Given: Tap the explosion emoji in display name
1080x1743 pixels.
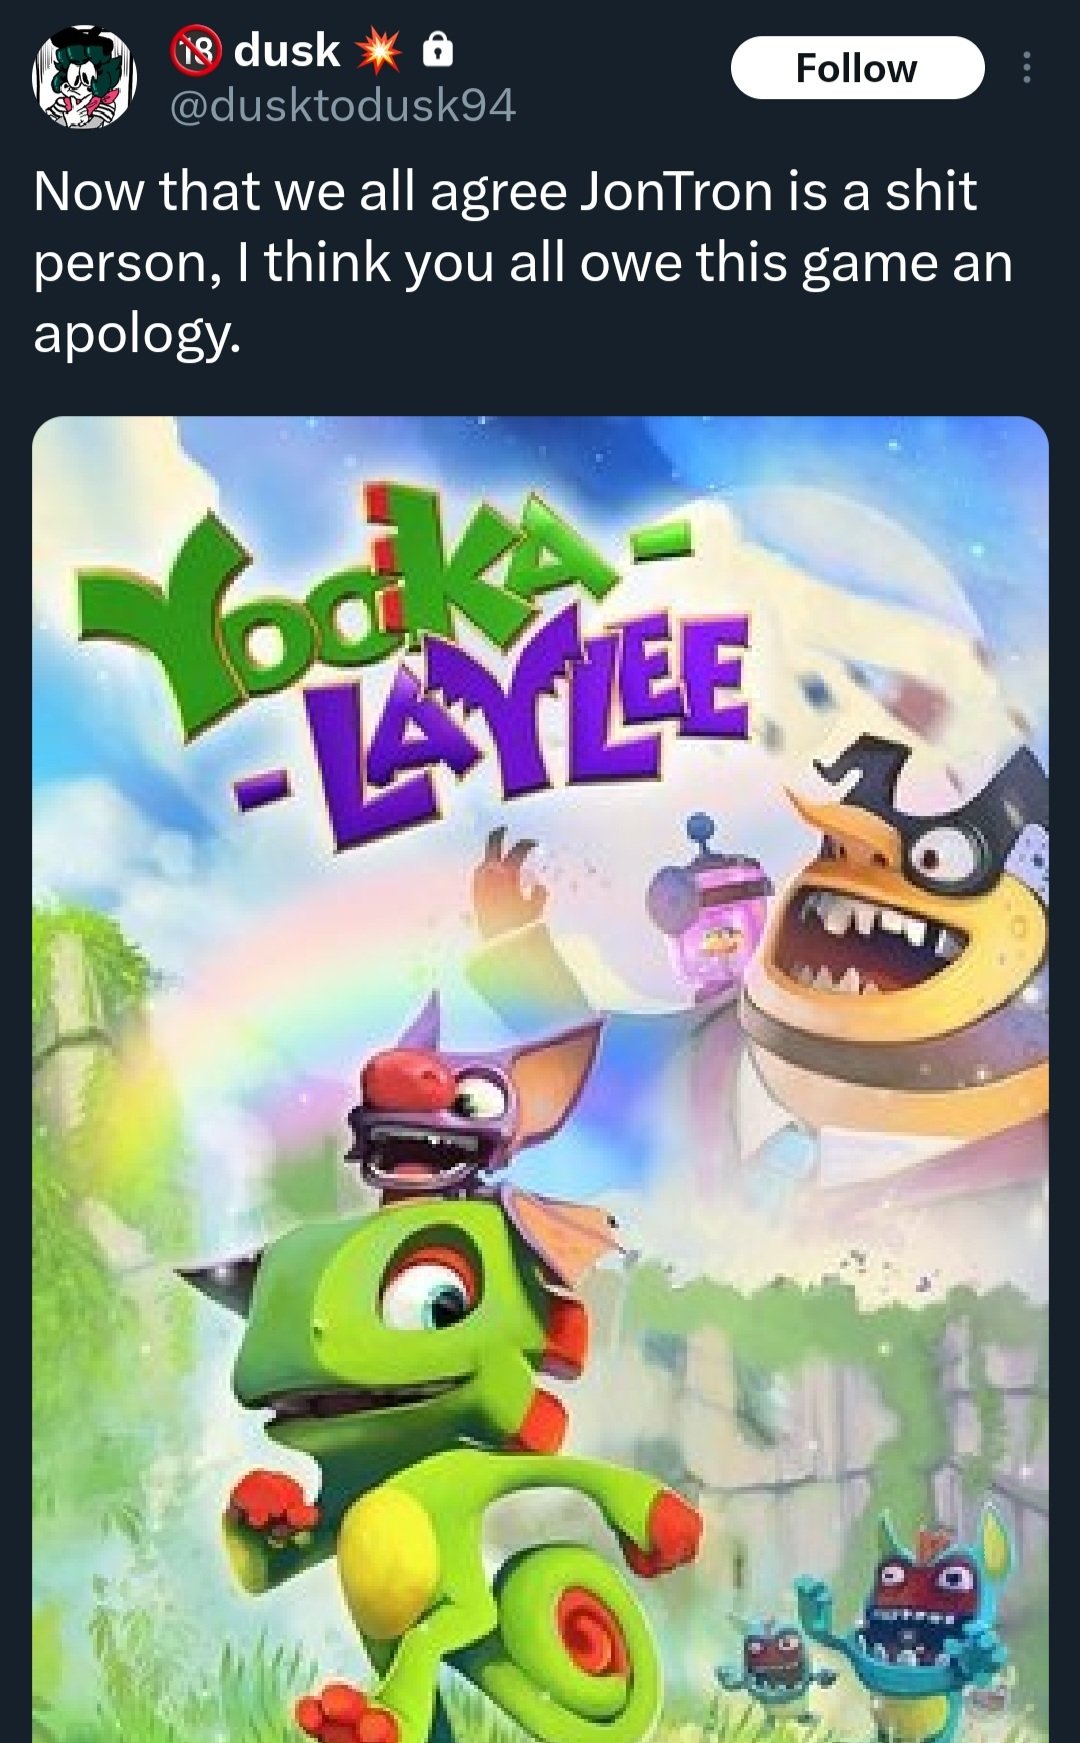Looking at the screenshot, I should tap(378, 51).
